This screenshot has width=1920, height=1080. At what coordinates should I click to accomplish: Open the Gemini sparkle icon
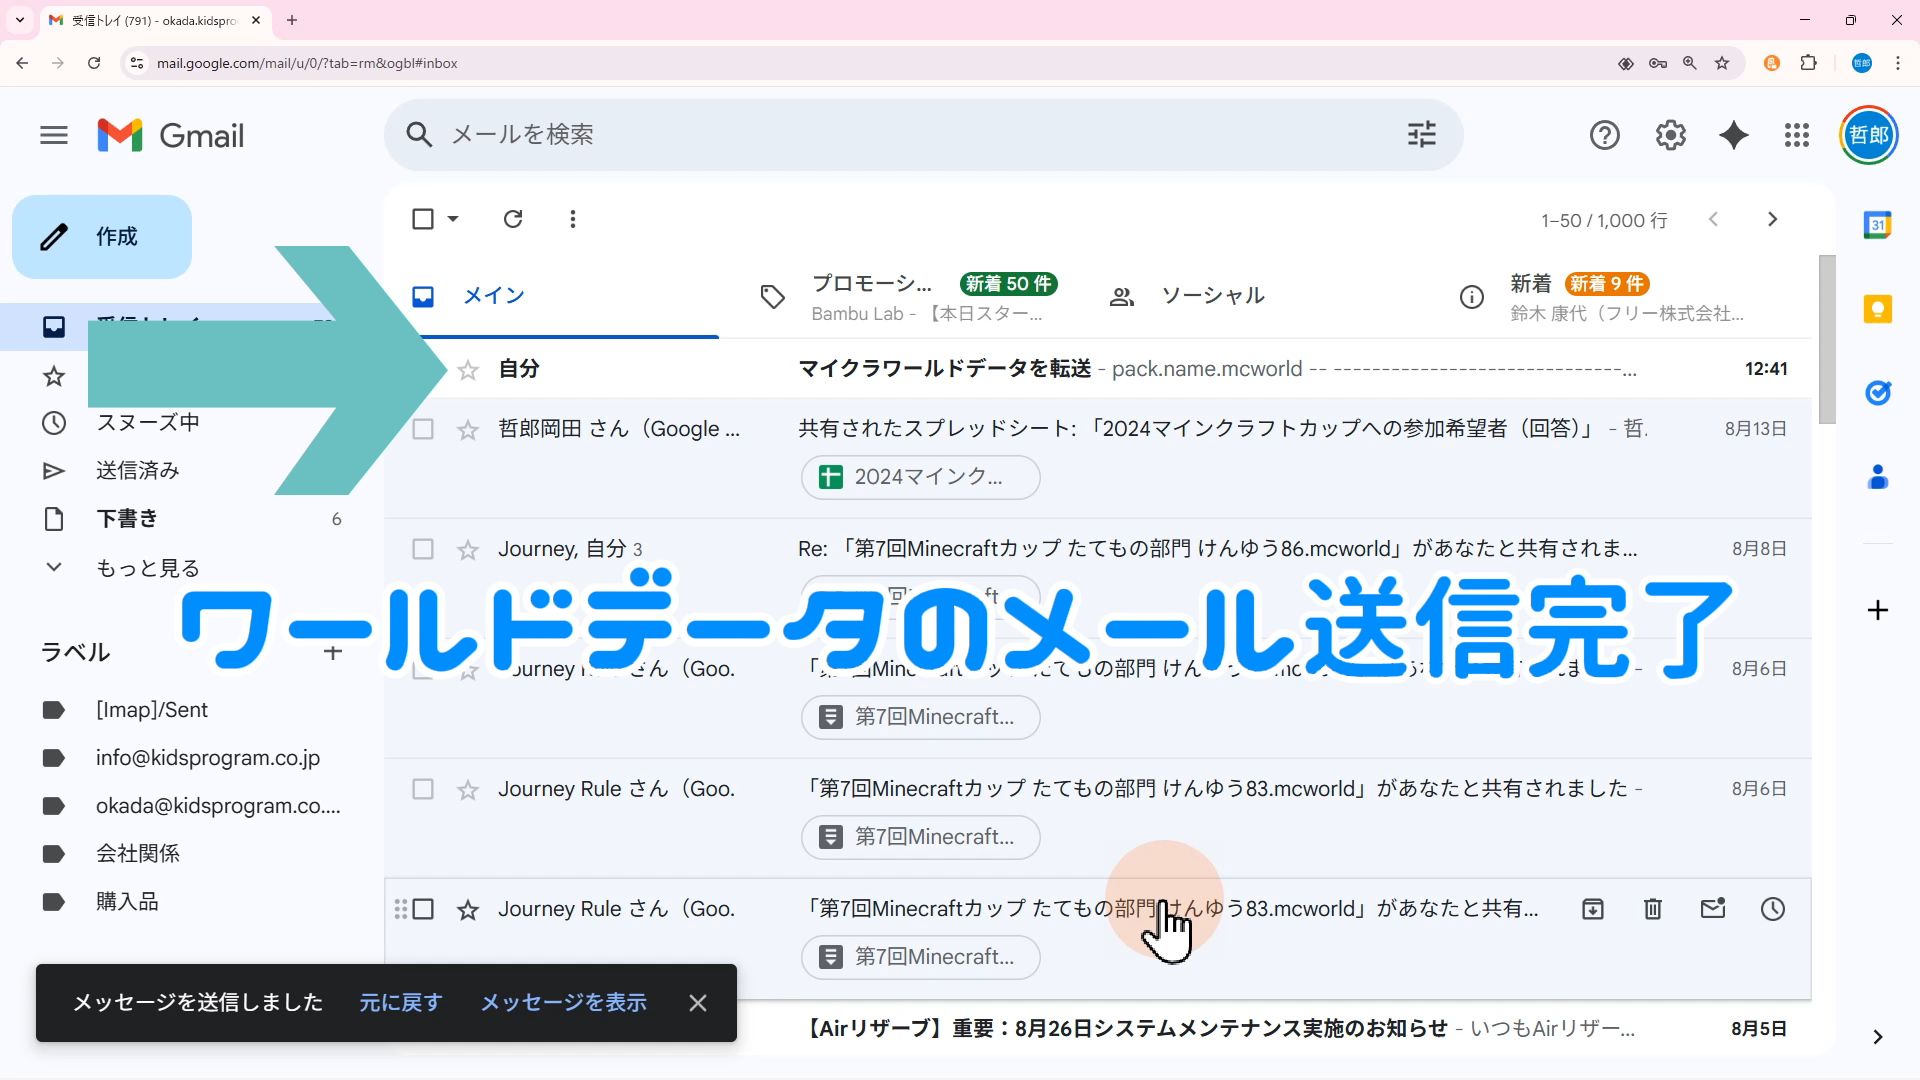pyautogui.click(x=1733, y=135)
